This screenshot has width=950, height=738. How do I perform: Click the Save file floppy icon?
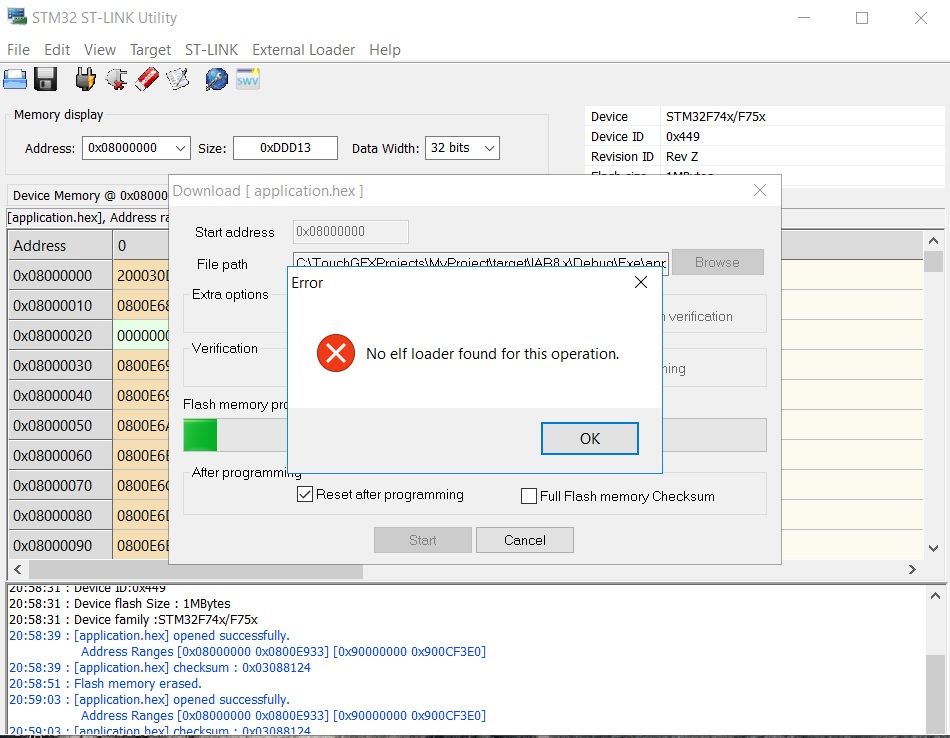(x=45, y=79)
